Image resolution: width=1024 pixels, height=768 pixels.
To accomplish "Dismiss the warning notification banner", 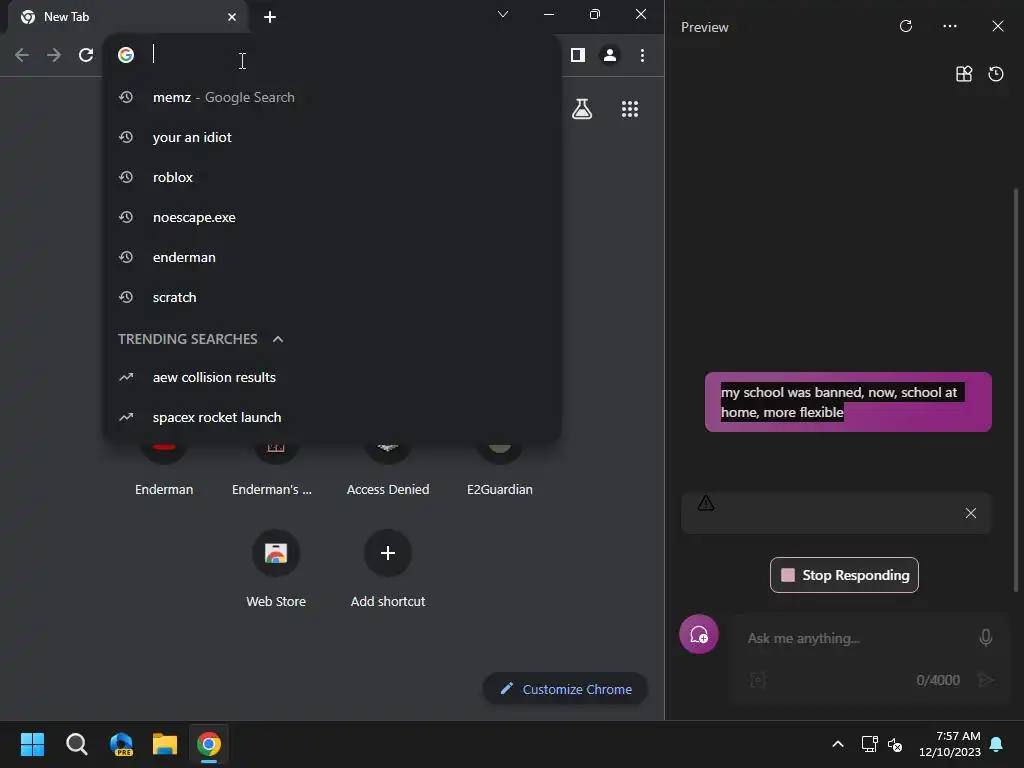I will pyautogui.click(x=970, y=513).
